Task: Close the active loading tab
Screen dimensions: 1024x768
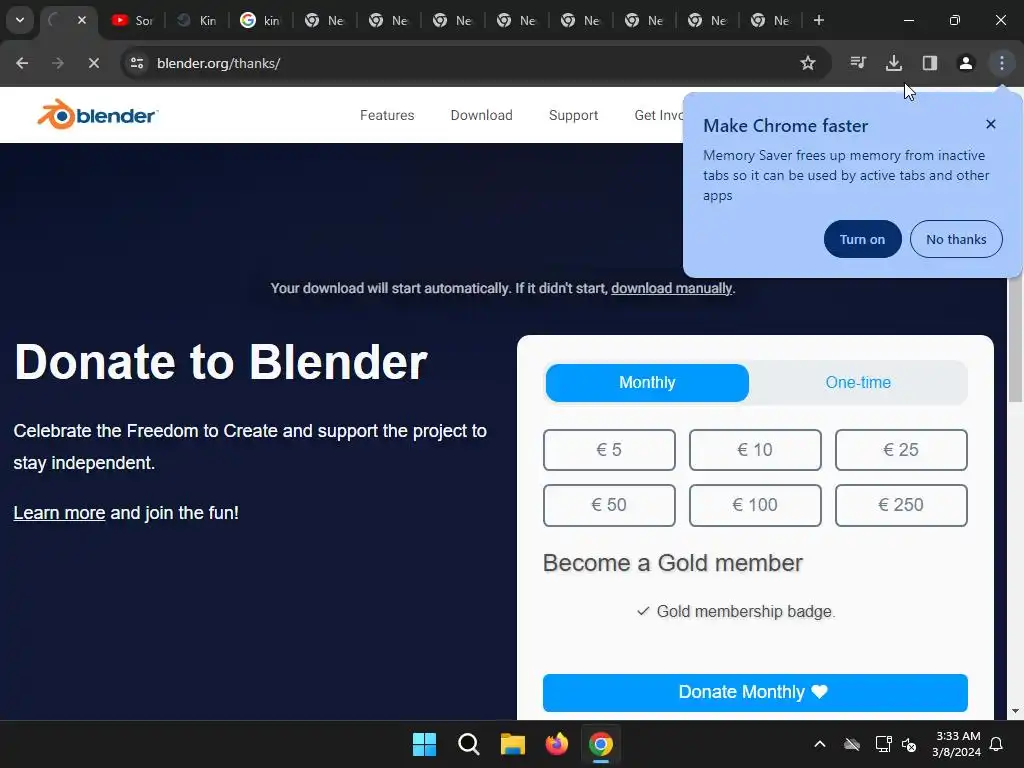Action: (x=82, y=20)
